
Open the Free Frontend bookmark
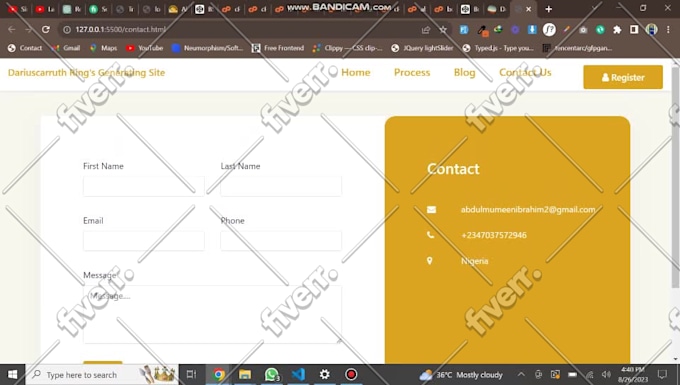point(278,48)
